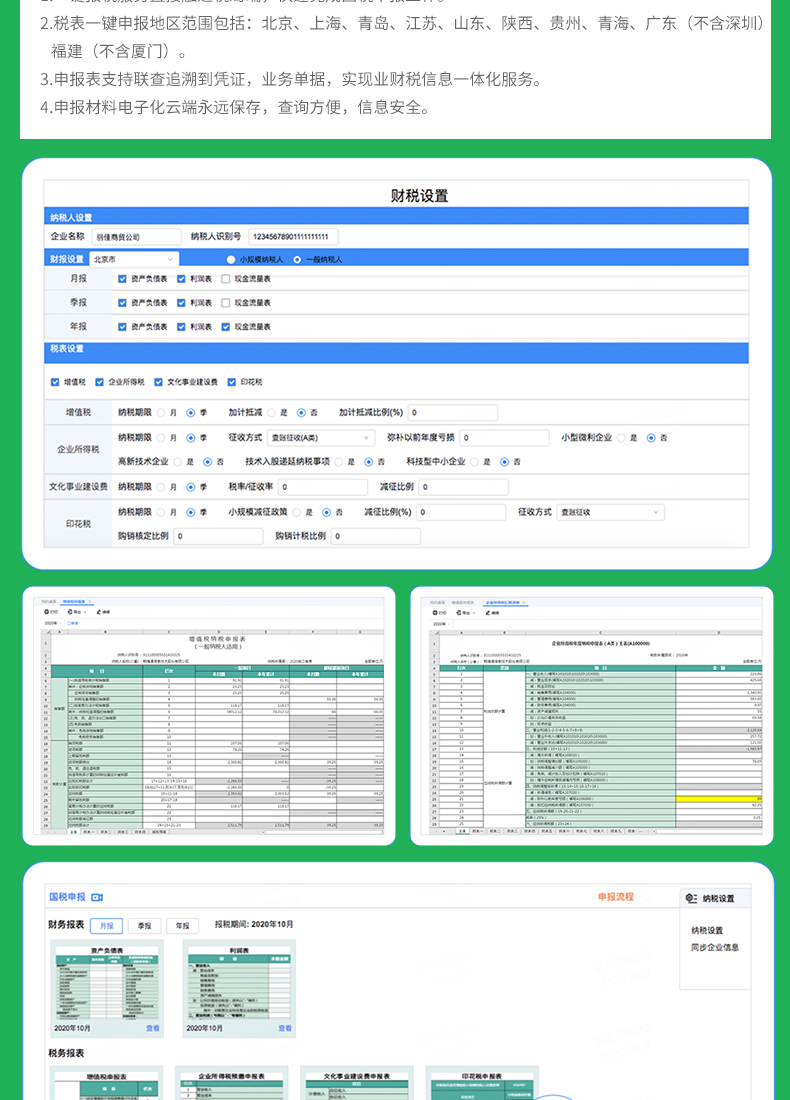Uncheck 现金流量表 in the 年报 row

pos(226,327)
